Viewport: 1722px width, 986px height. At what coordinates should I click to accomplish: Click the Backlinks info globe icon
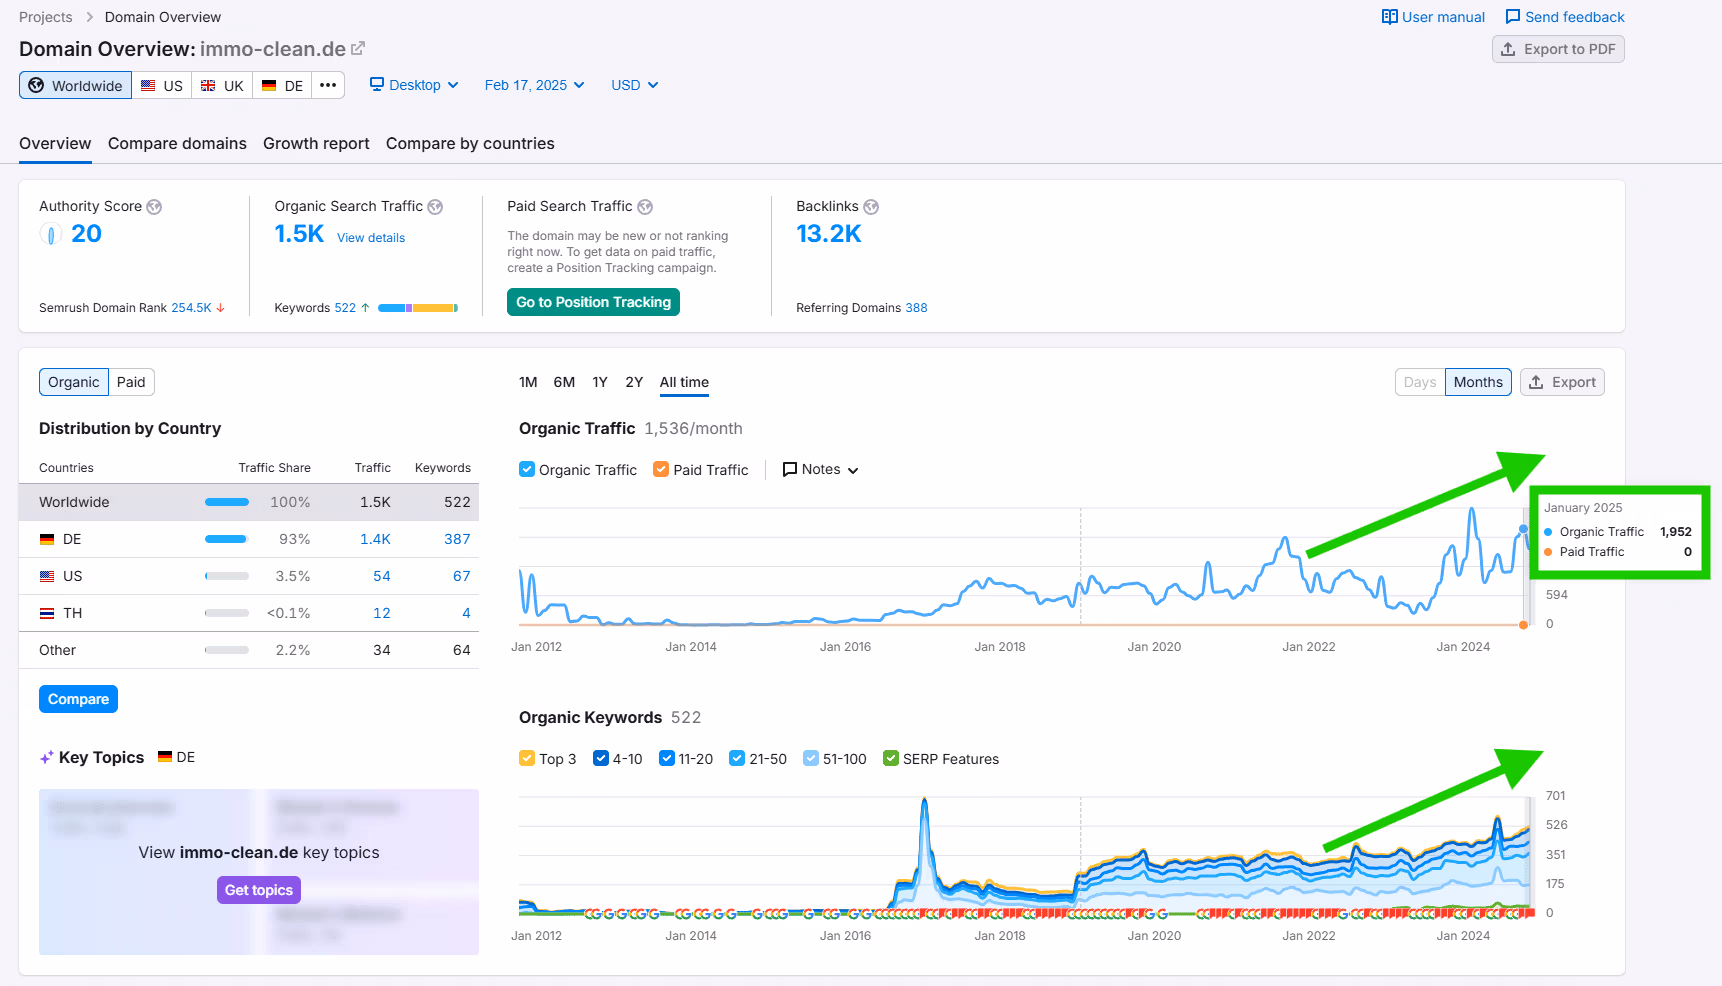871,207
